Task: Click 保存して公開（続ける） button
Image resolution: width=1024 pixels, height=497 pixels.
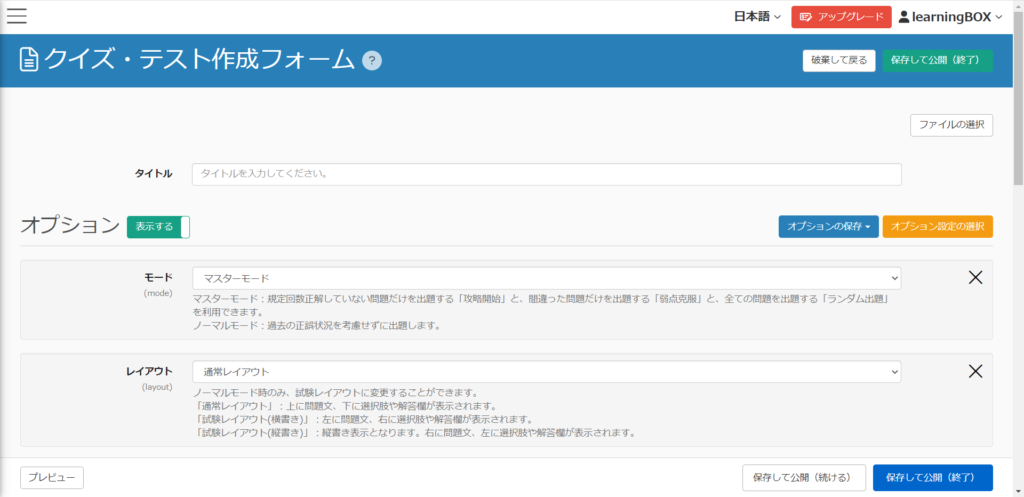Action: click(x=802, y=478)
